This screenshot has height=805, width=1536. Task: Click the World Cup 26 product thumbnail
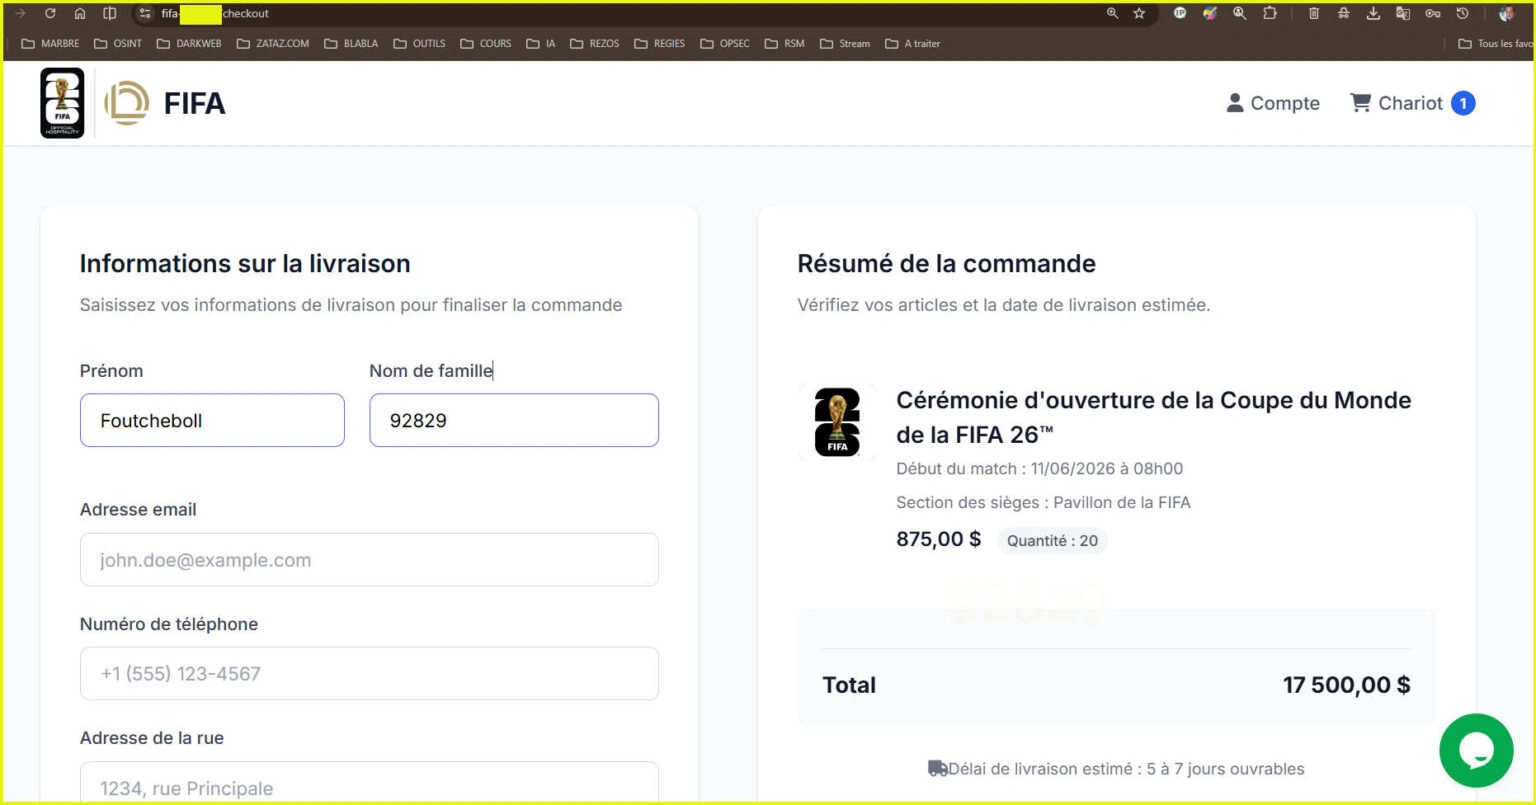[x=837, y=422]
